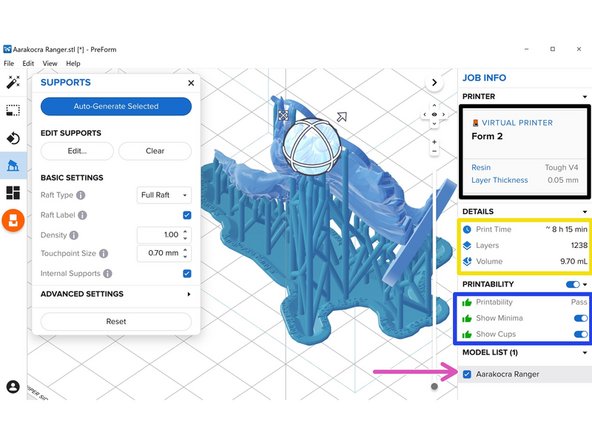592x444 pixels.
Task: Choose the Select tool with dashed rectangle
Action: [x=13, y=110]
